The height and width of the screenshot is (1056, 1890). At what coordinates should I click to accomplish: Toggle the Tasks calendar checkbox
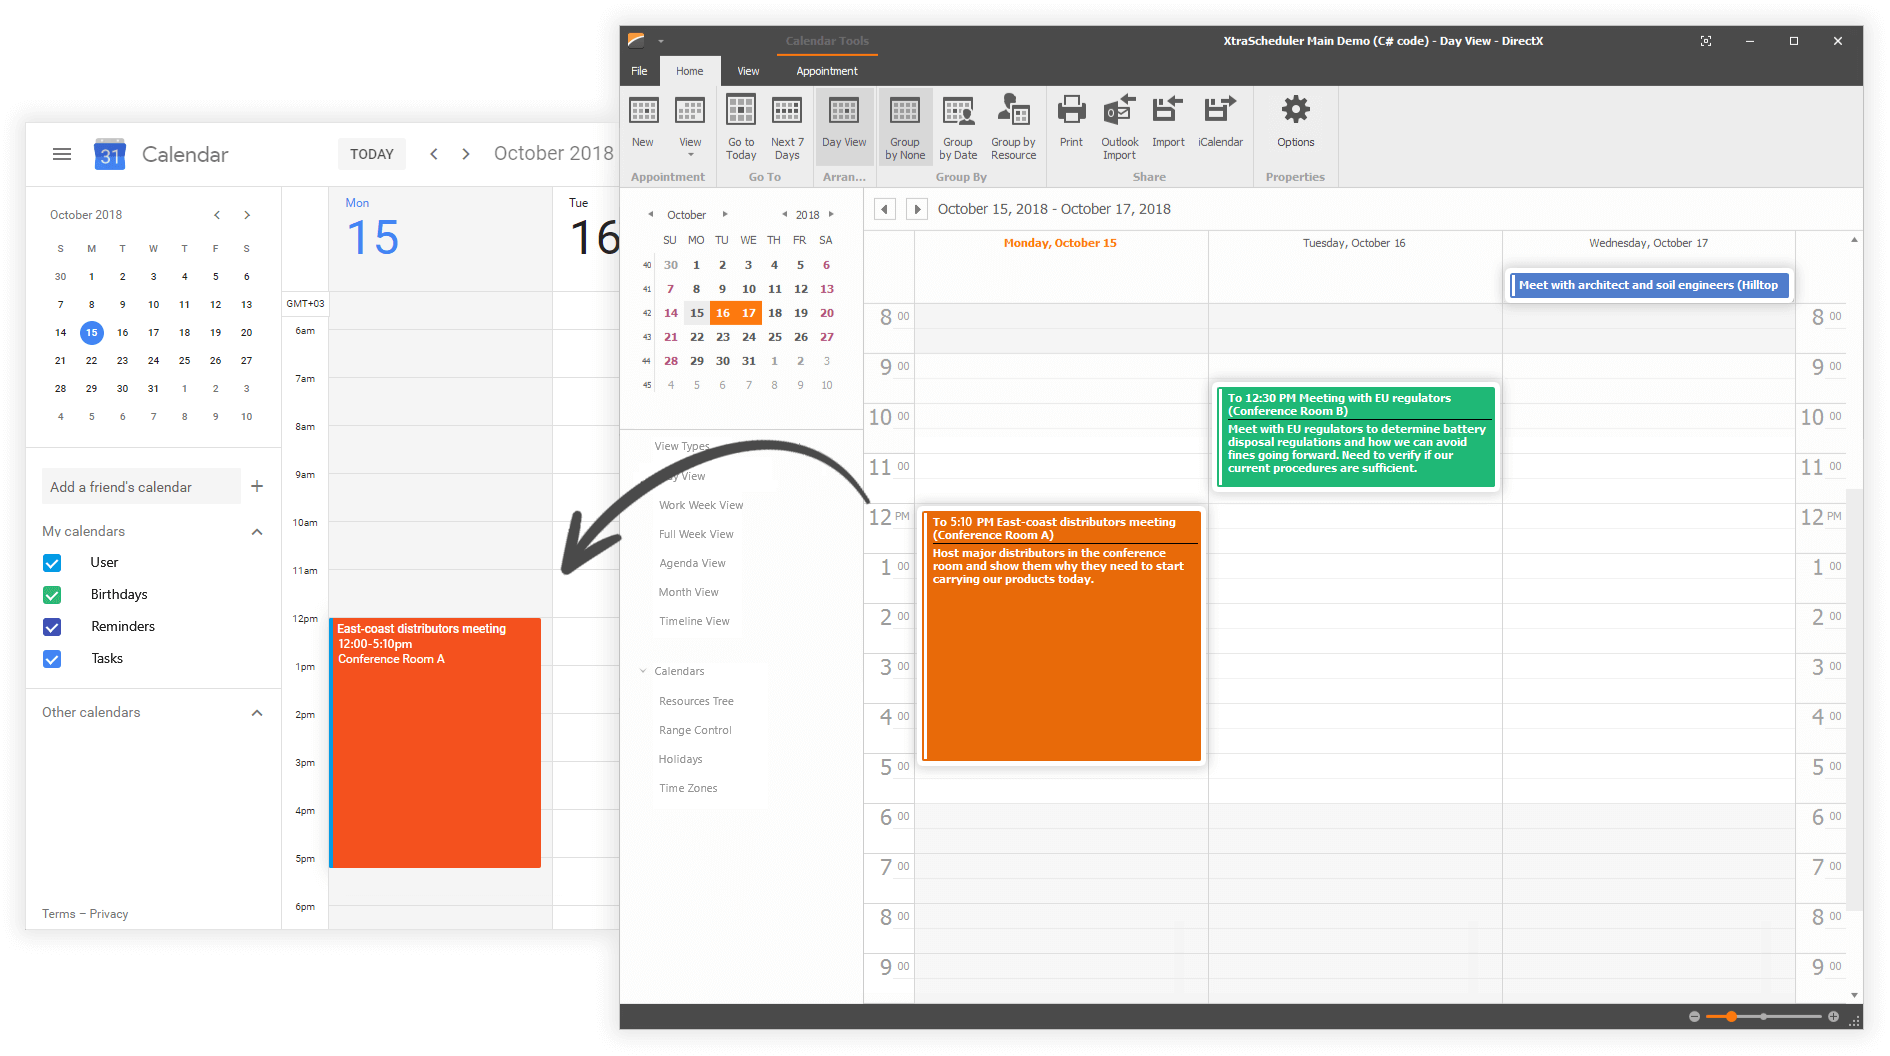click(52, 659)
